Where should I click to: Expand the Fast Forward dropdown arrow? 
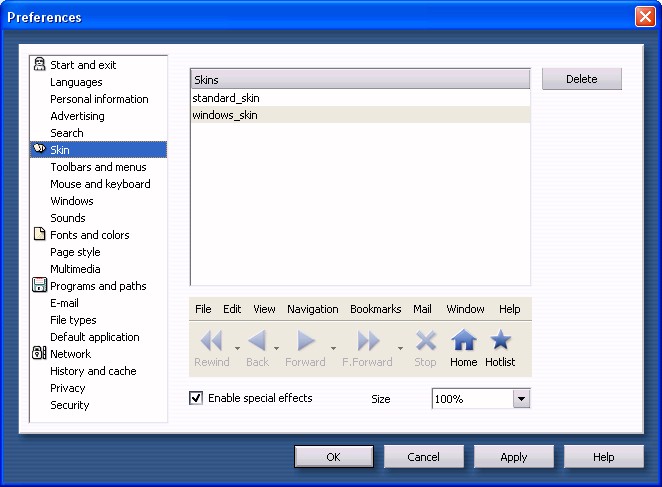[x=400, y=349]
